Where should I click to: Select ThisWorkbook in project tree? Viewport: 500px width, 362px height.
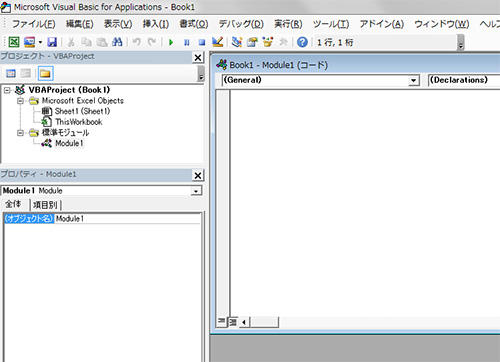79,122
